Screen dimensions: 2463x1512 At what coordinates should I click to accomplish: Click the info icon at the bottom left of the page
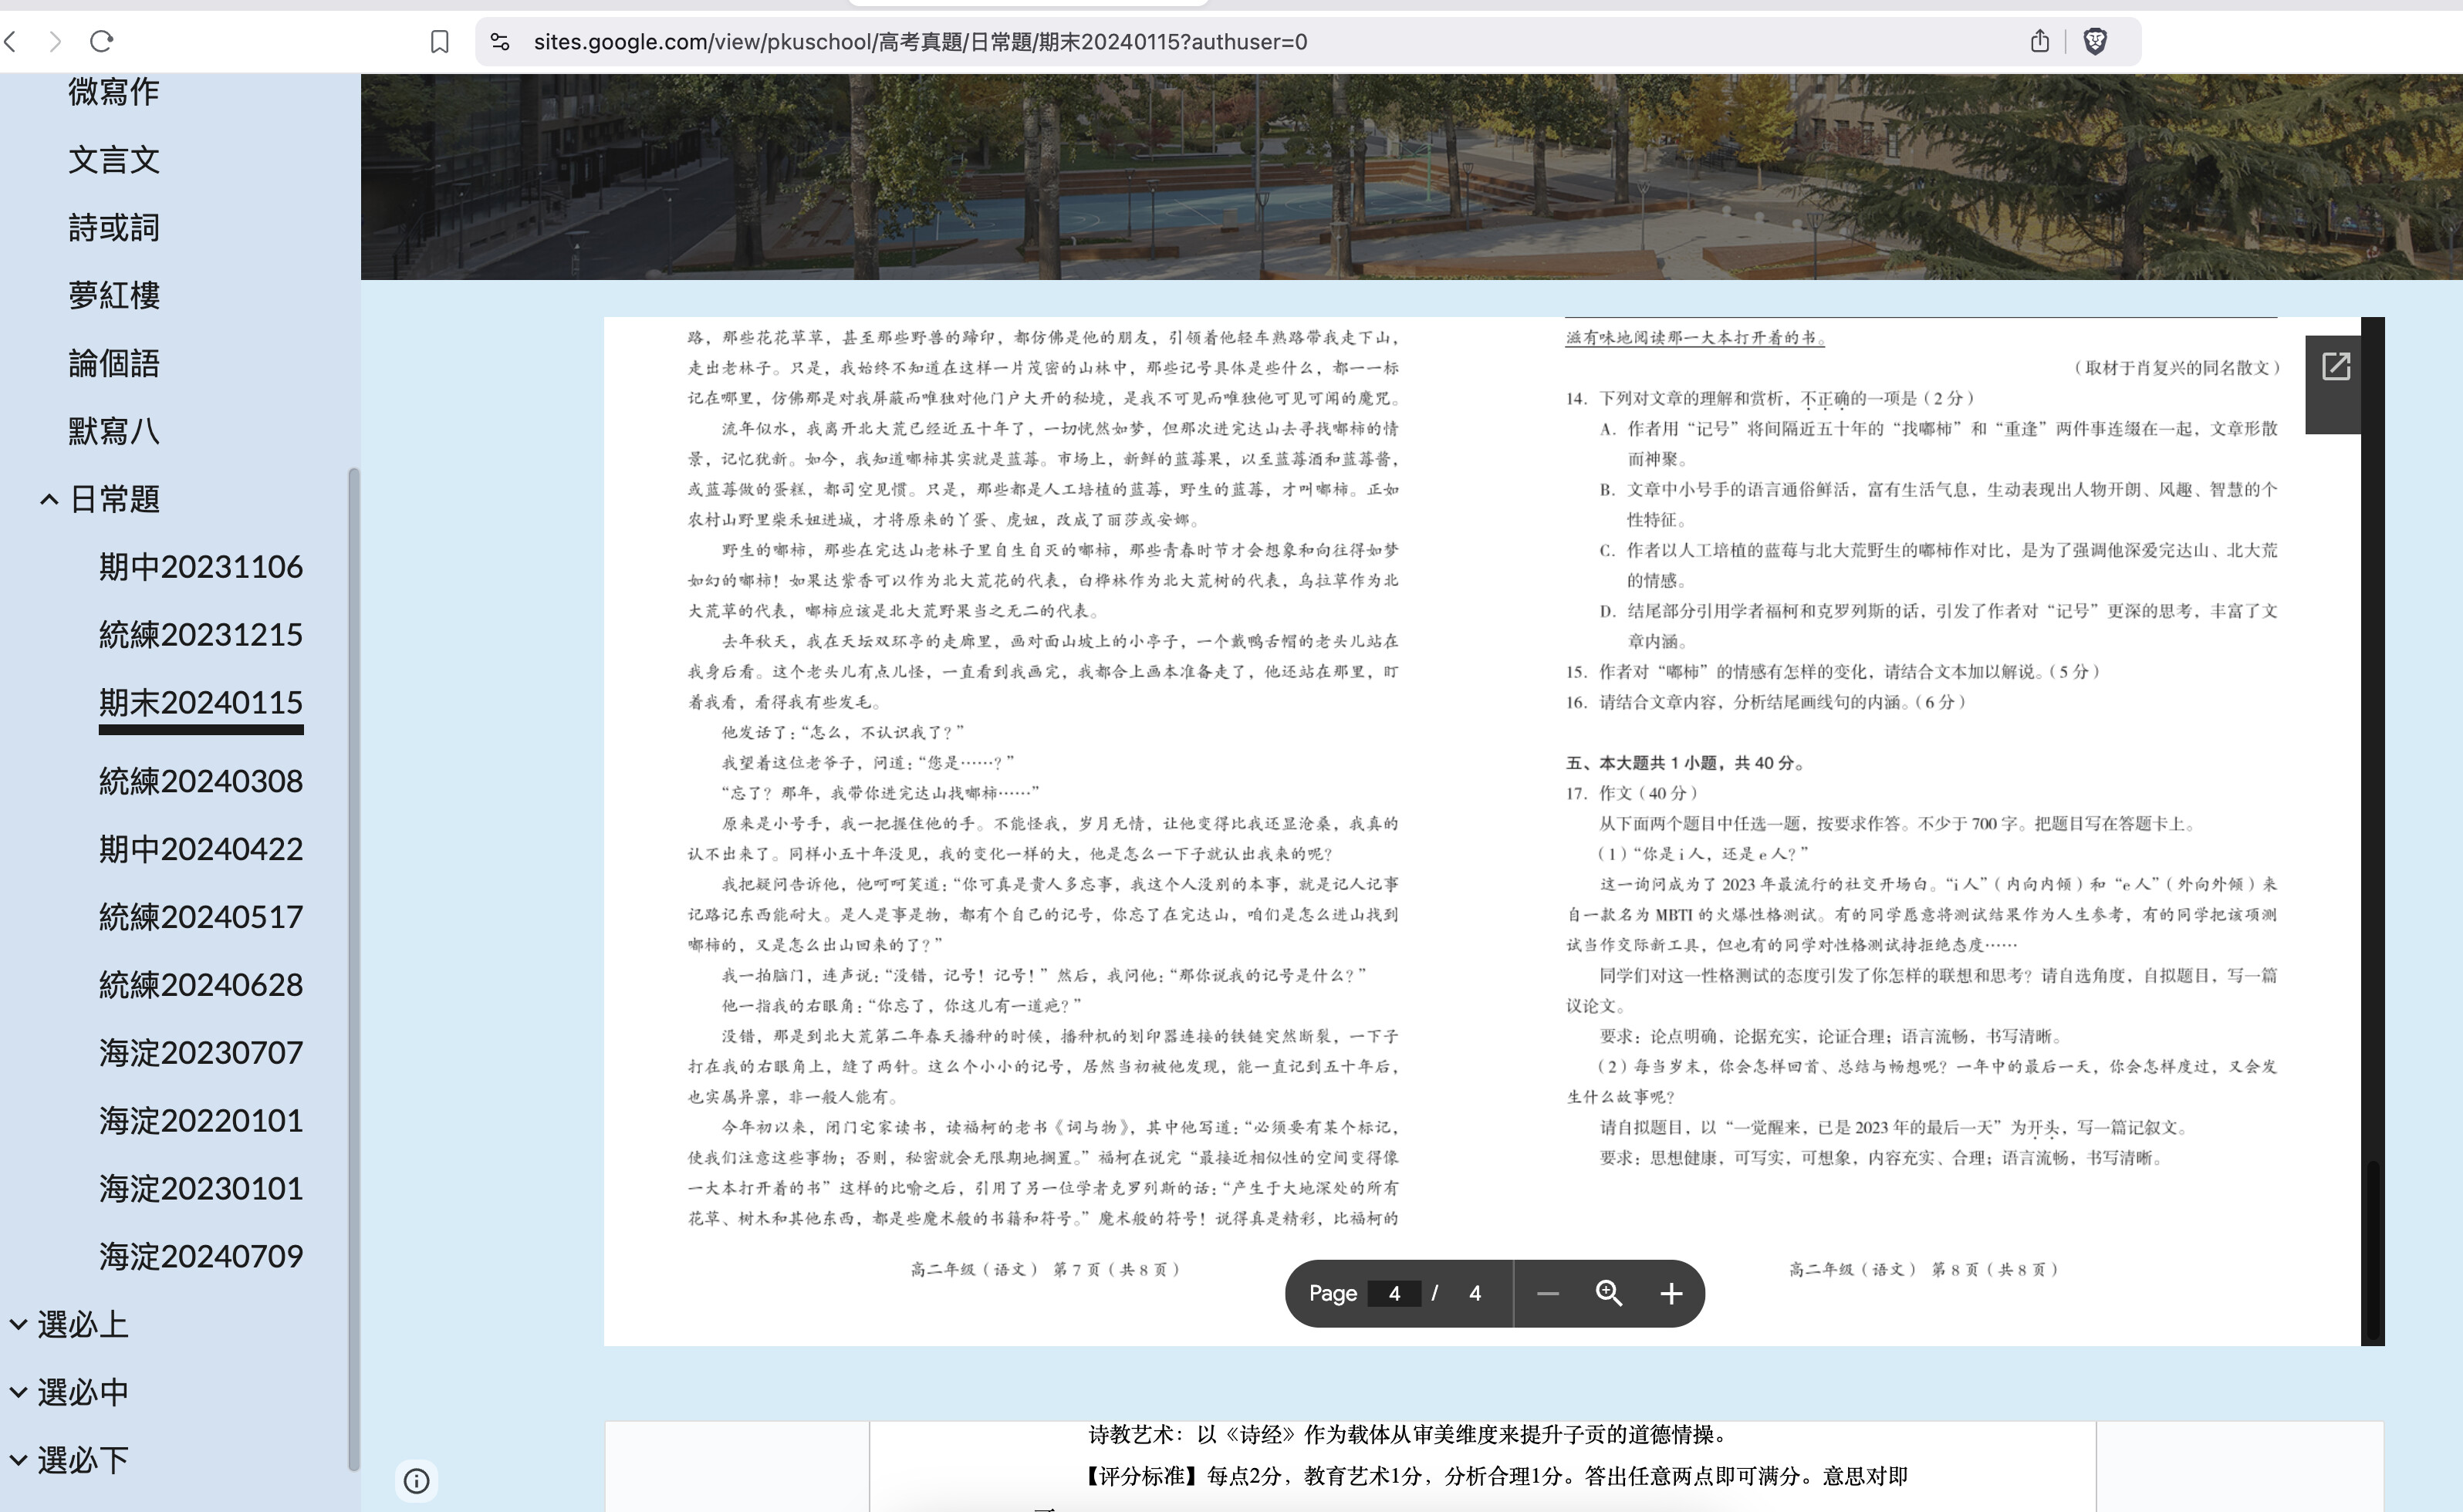point(417,1481)
